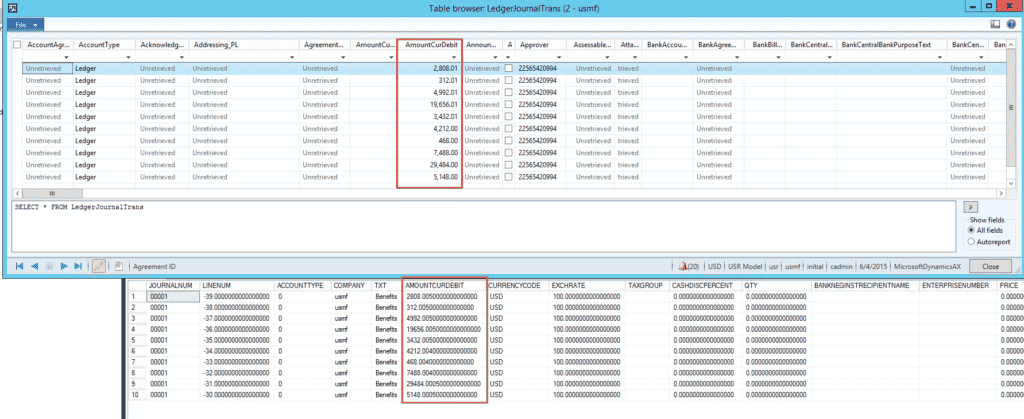Tick the checkbox in the 19,656.01 row
Image resolution: width=1024 pixels, height=419 pixels.
pyautogui.click(x=509, y=104)
